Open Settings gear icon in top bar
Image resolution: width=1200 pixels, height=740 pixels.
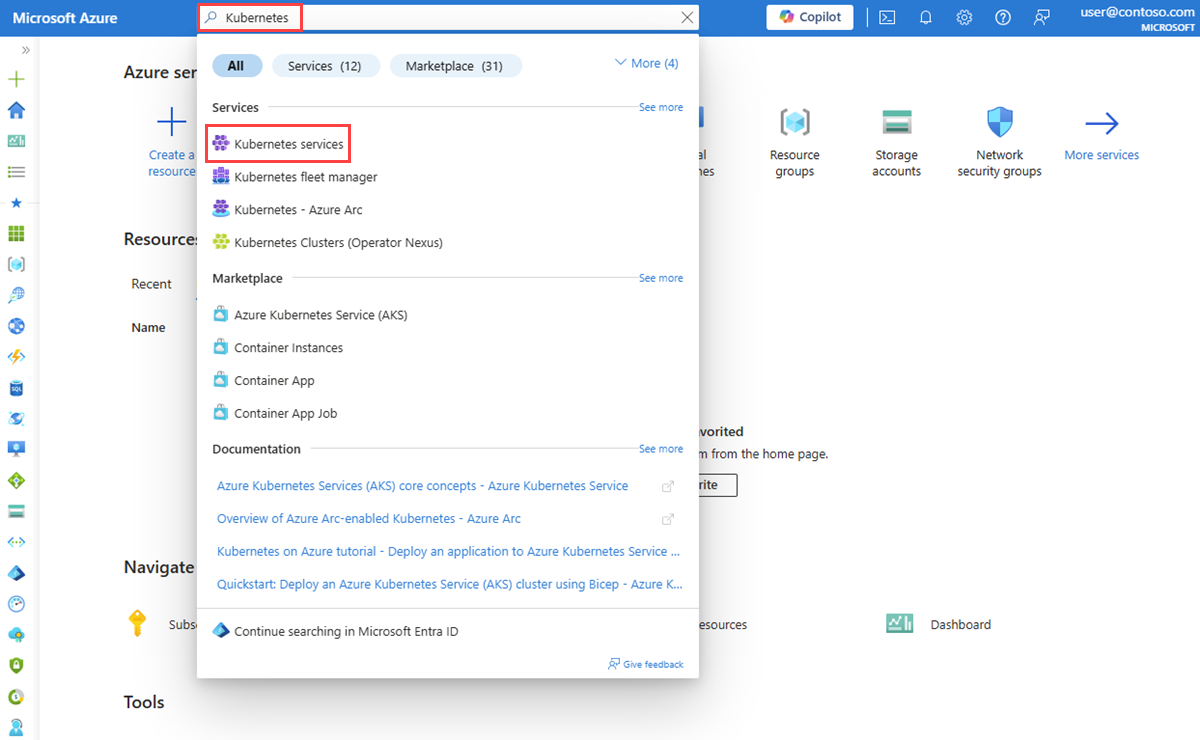pyautogui.click(x=964, y=18)
